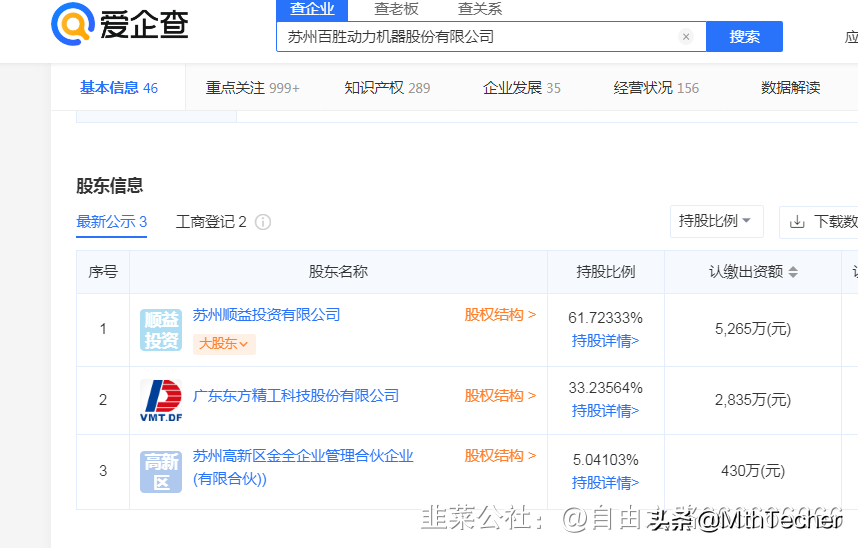The height and width of the screenshot is (548, 858).
Task: Click the 下载数据 button
Action: [x=819, y=222]
